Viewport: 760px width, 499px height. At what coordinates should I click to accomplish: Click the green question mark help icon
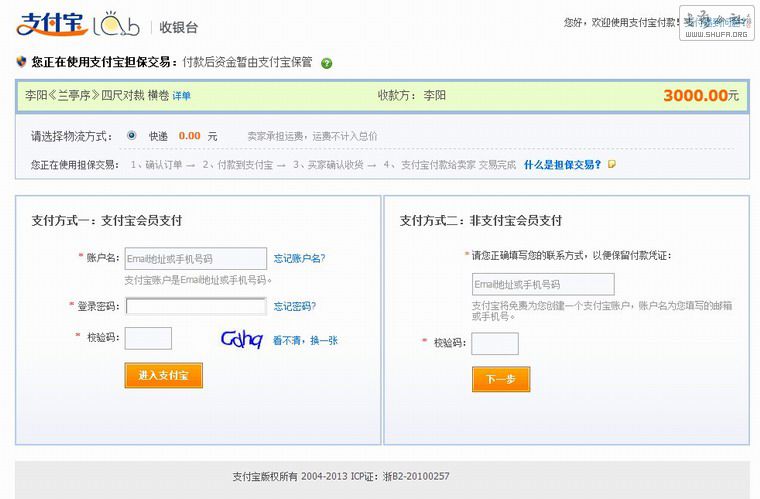click(327, 63)
